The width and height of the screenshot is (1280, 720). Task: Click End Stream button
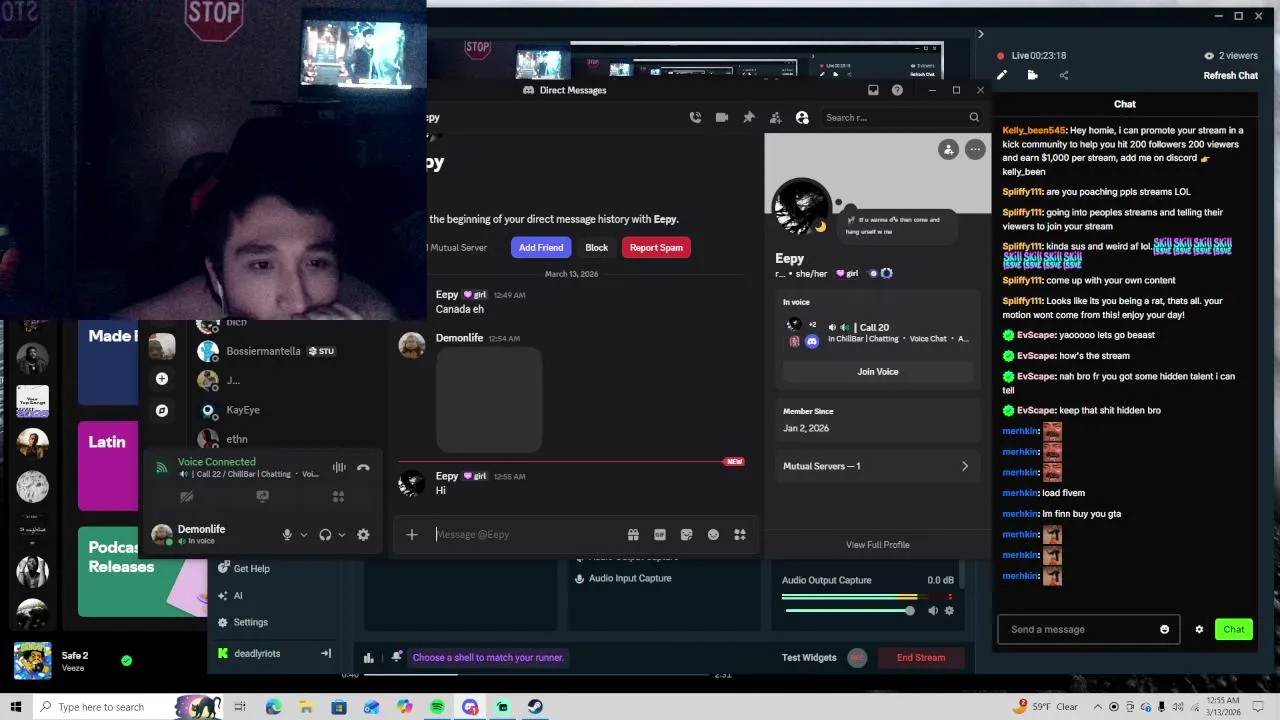tap(921, 657)
